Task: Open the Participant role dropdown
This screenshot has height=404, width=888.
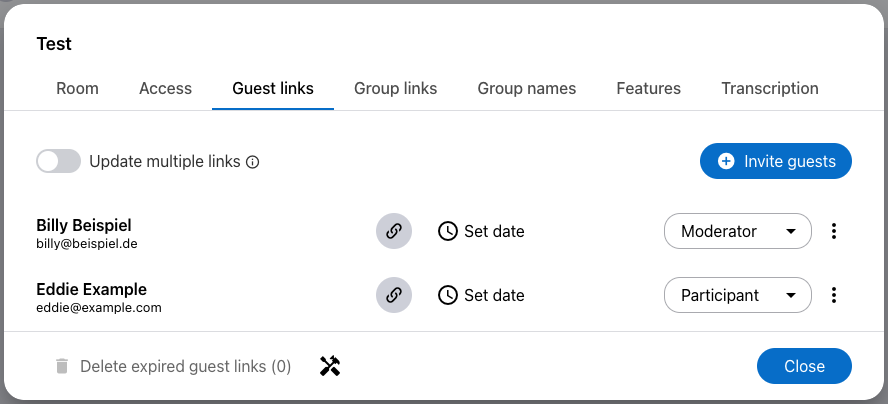Action: pos(737,295)
